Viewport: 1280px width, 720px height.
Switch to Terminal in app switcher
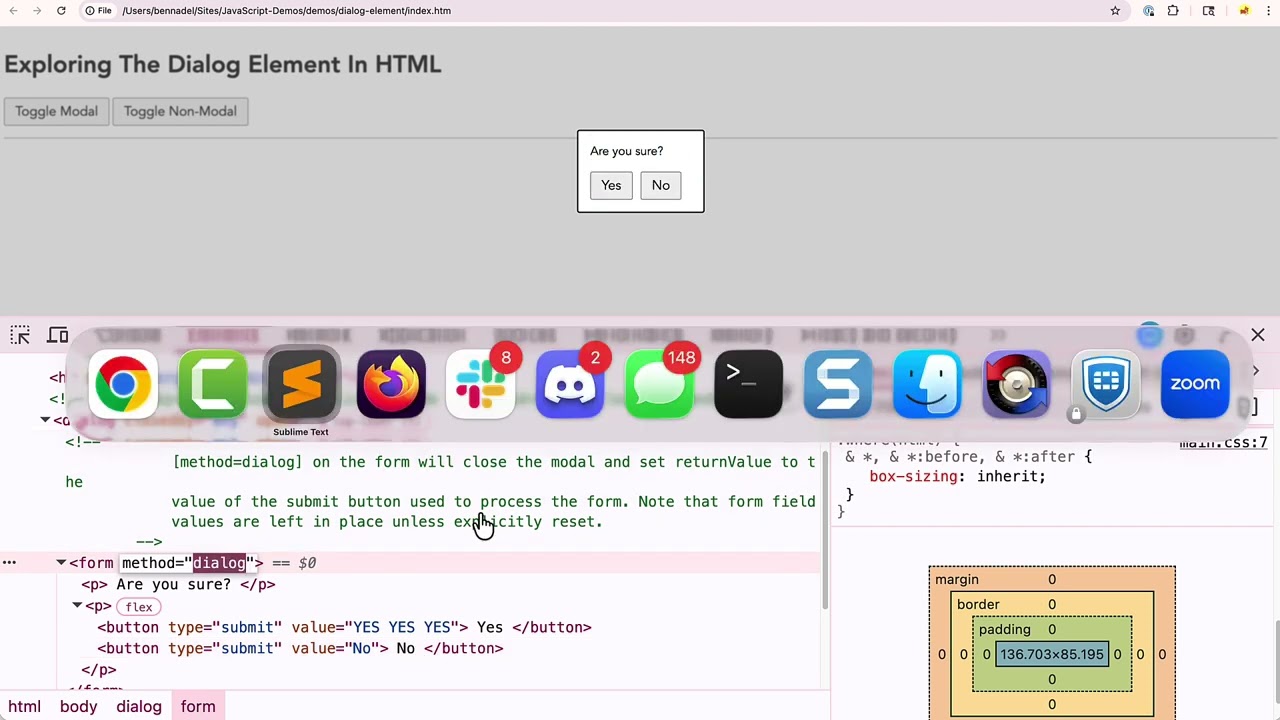pyautogui.click(x=748, y=384)
